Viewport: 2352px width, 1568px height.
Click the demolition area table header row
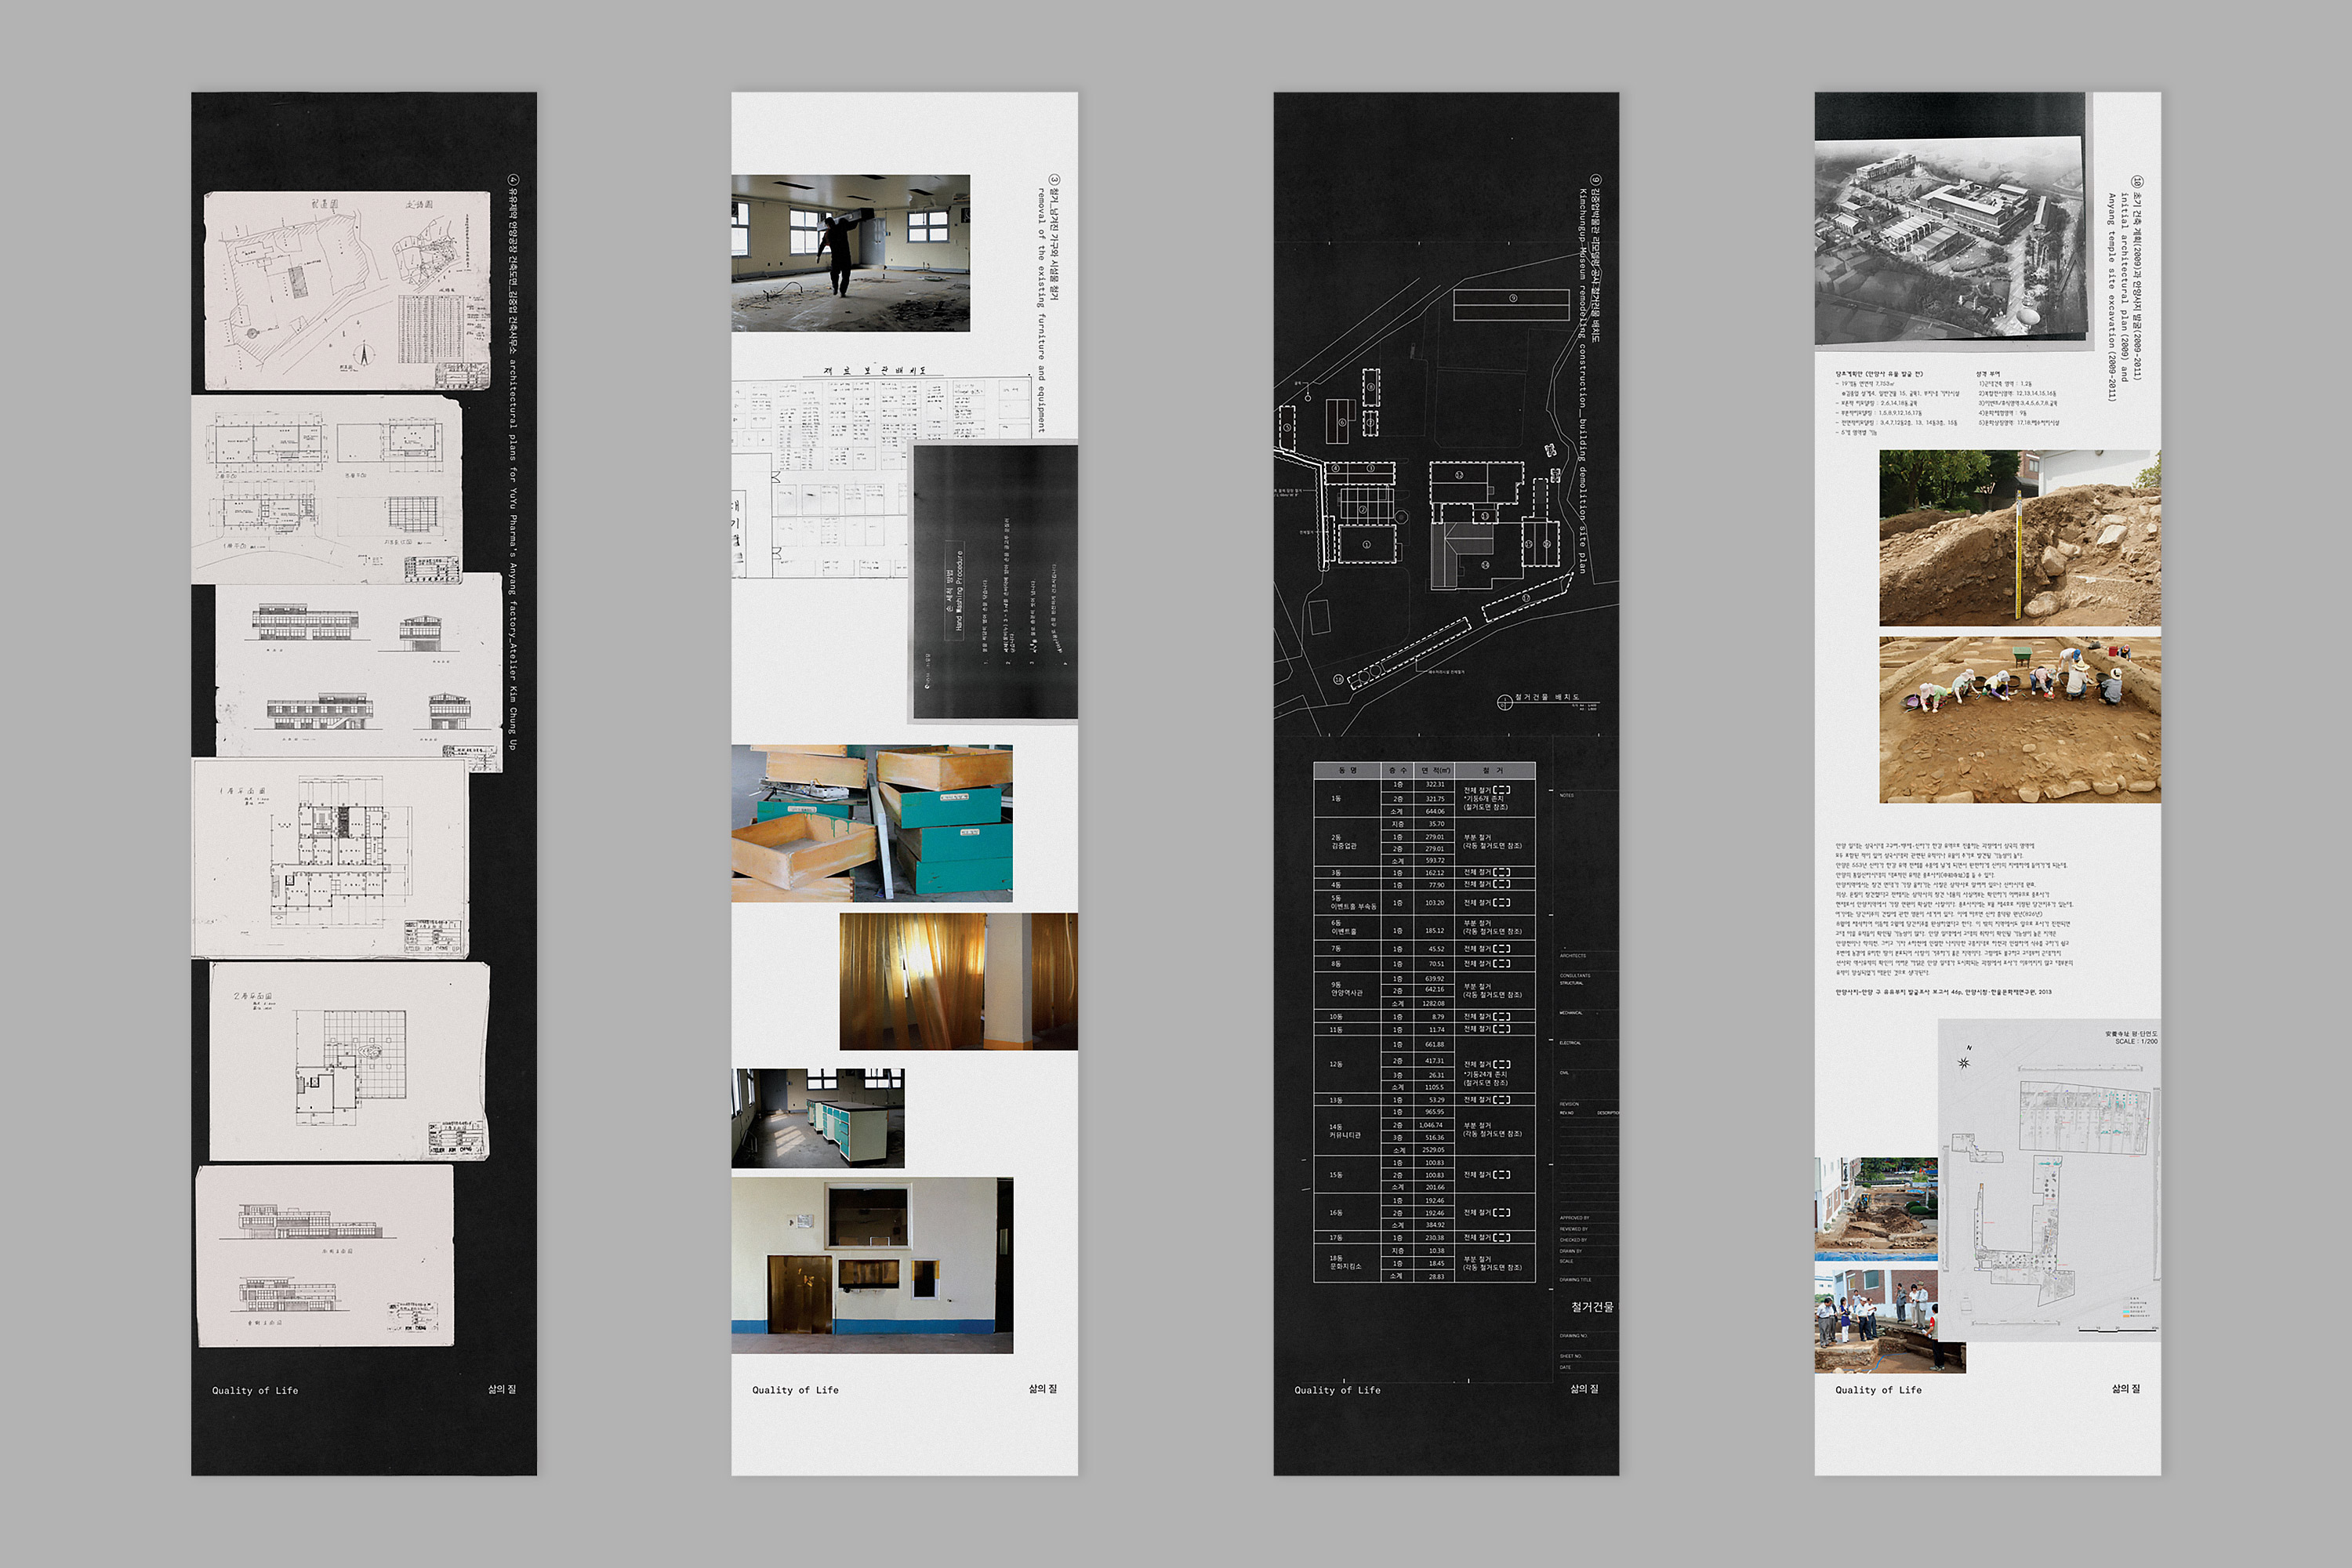(1423, 770)
